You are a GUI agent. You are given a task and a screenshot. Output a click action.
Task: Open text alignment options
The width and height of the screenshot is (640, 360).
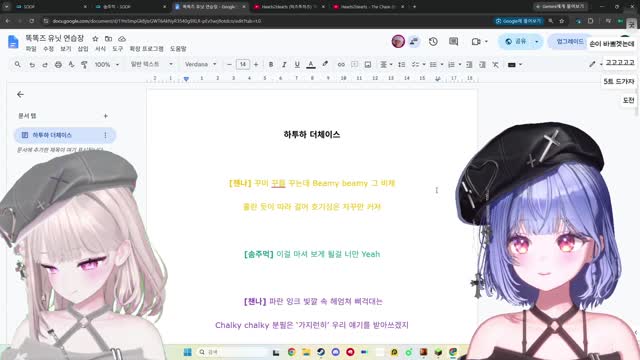[386, 64]
